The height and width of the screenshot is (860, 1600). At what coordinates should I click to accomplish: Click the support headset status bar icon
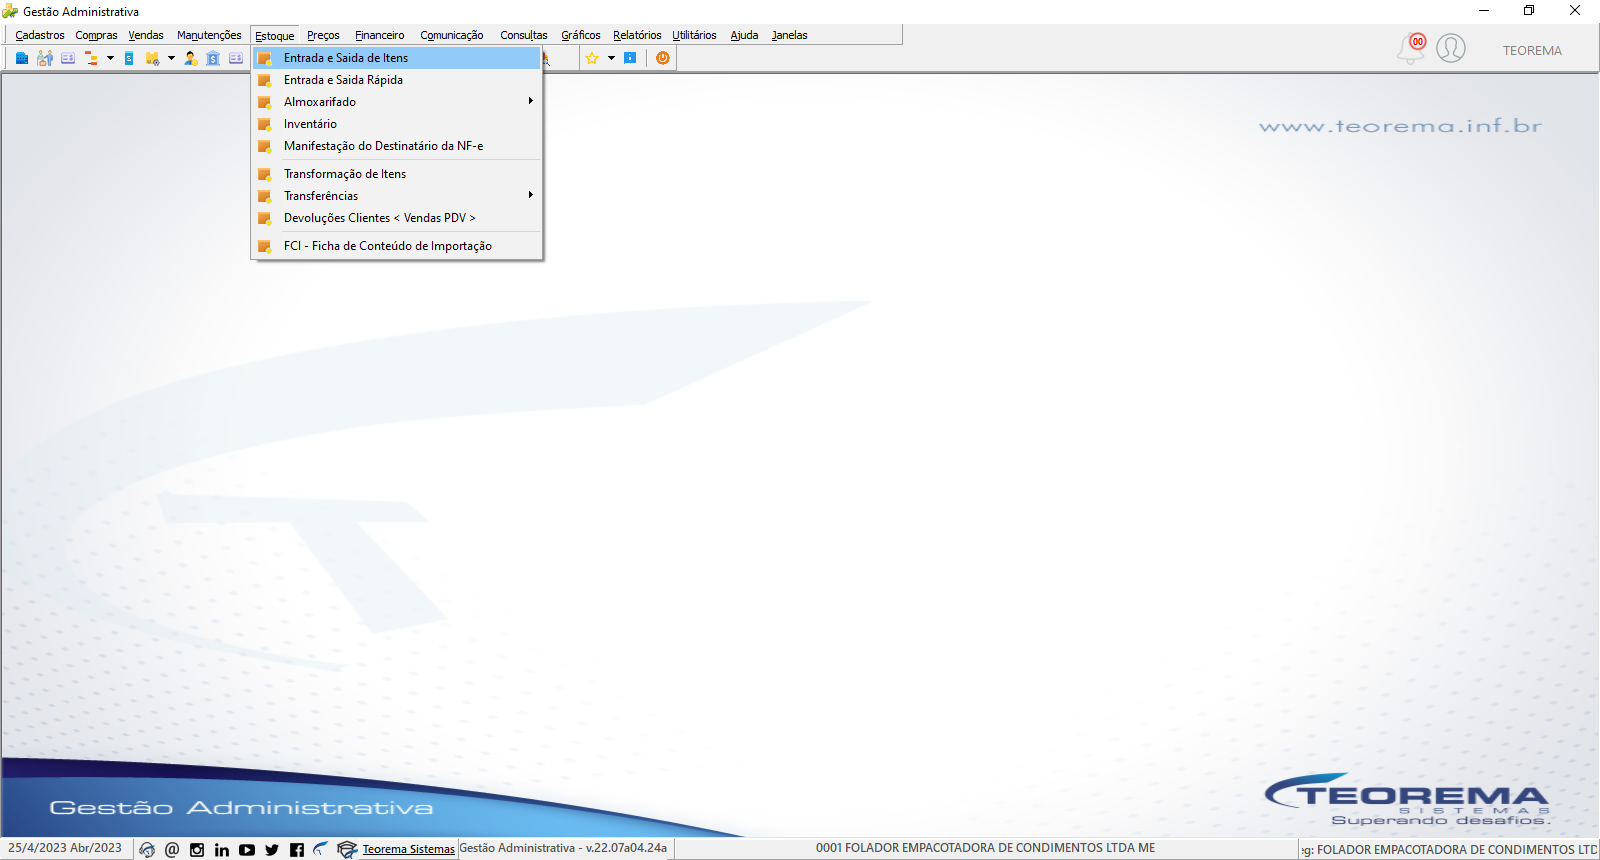pyautogui.click(x=147, y=849)
